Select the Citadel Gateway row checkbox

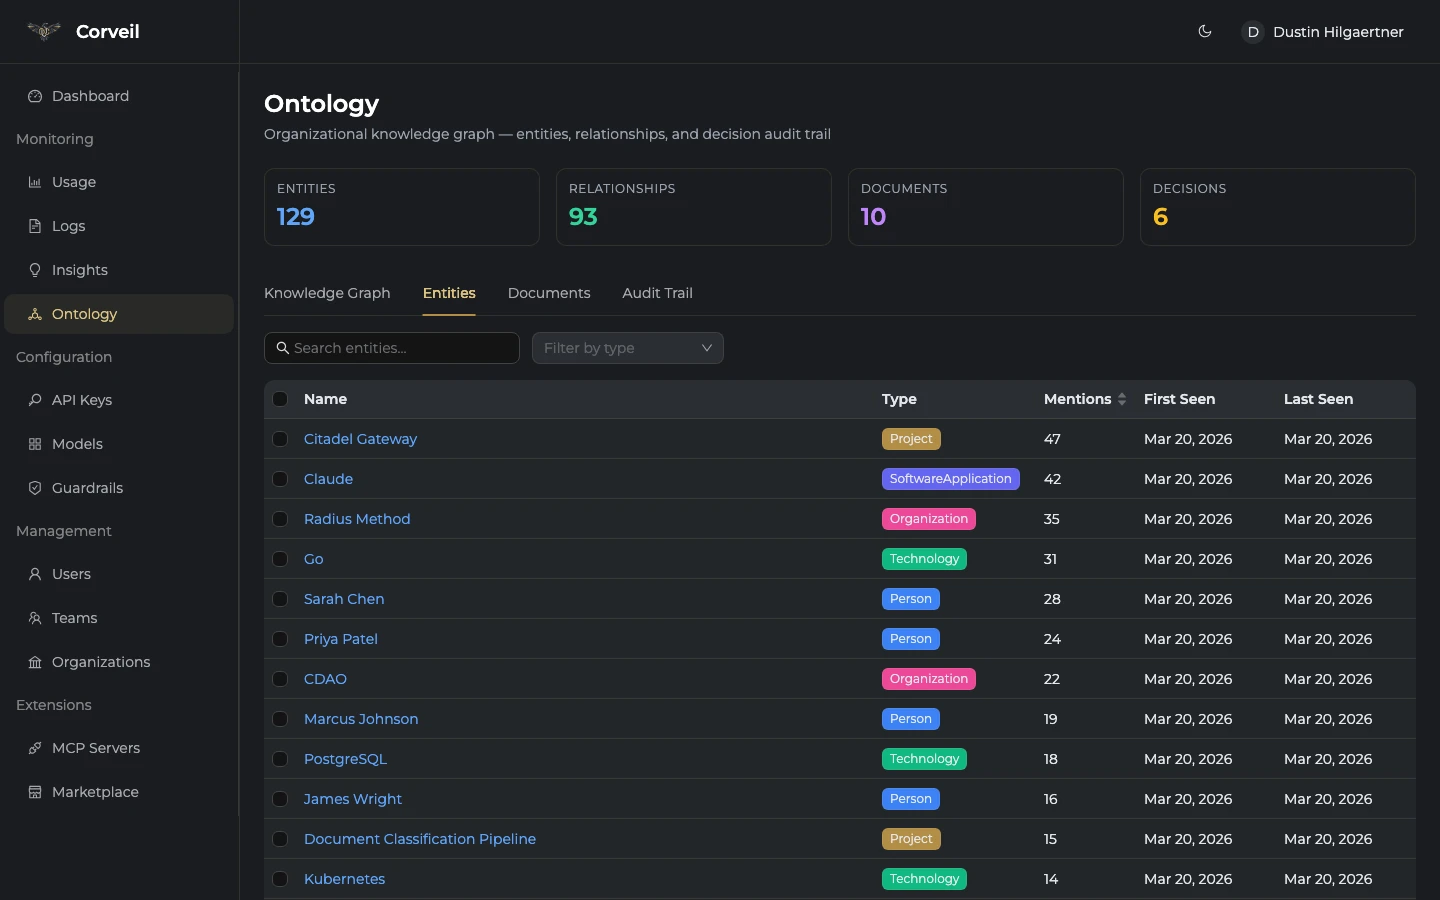point(280,439)
